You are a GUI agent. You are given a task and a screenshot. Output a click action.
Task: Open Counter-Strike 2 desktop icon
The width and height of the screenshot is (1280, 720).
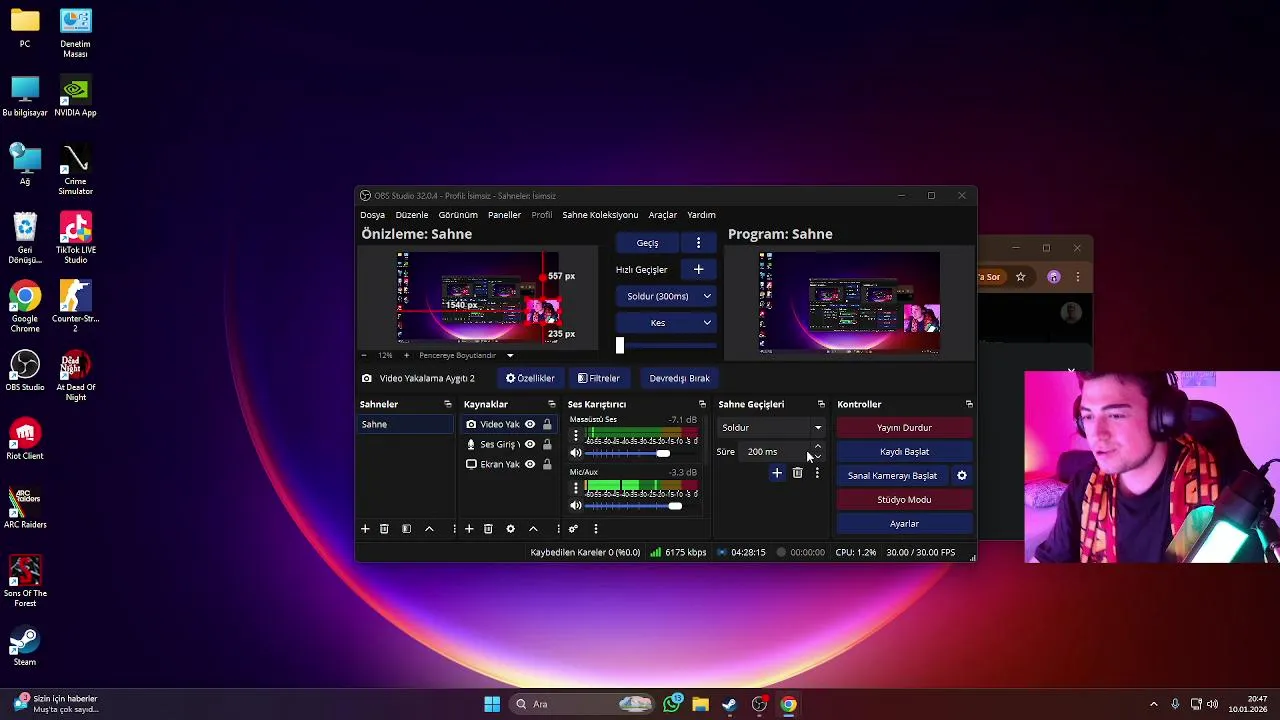click(75, 307)
